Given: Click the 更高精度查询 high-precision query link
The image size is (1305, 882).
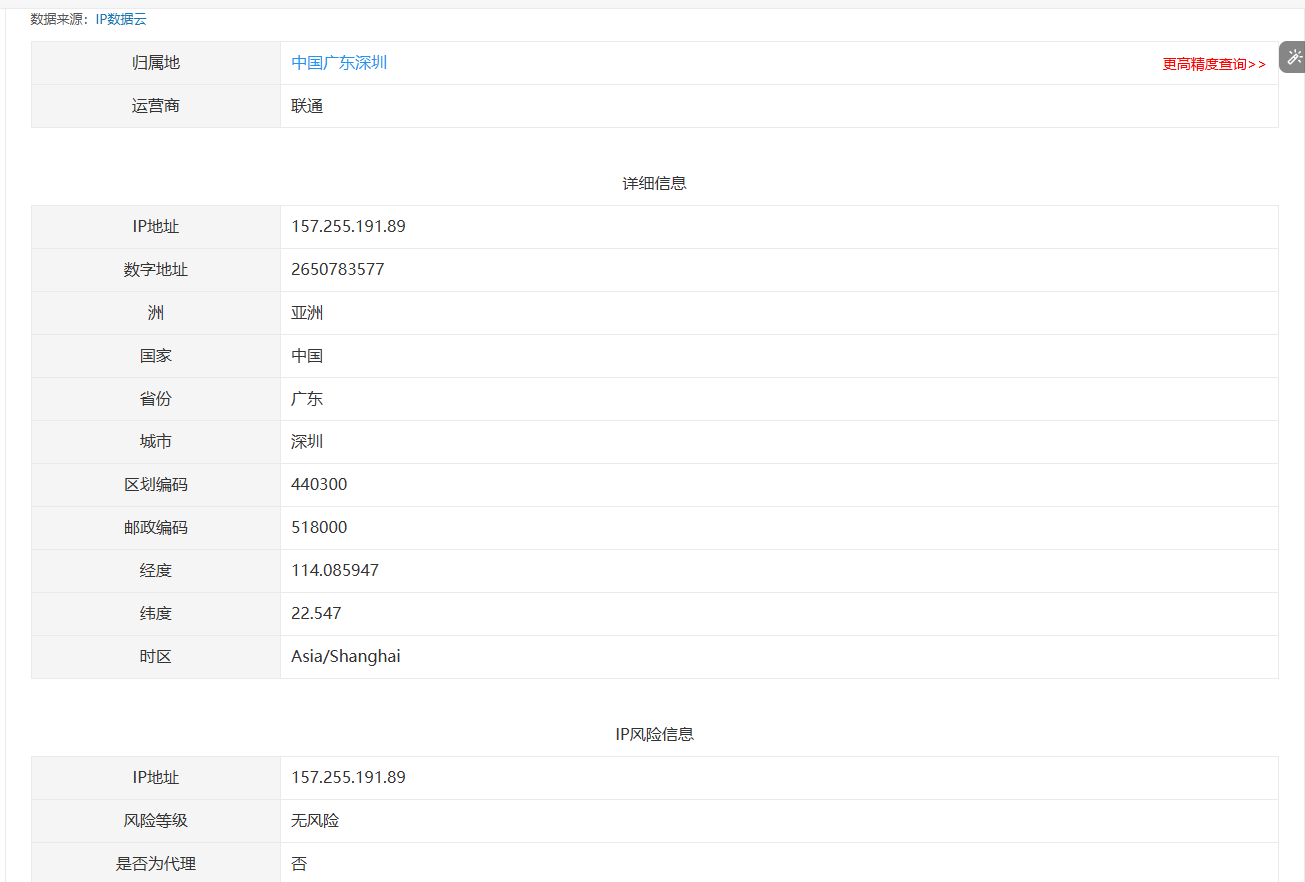Looking at the screenshot, I should pyautogui.click(x=1213, y=63).
